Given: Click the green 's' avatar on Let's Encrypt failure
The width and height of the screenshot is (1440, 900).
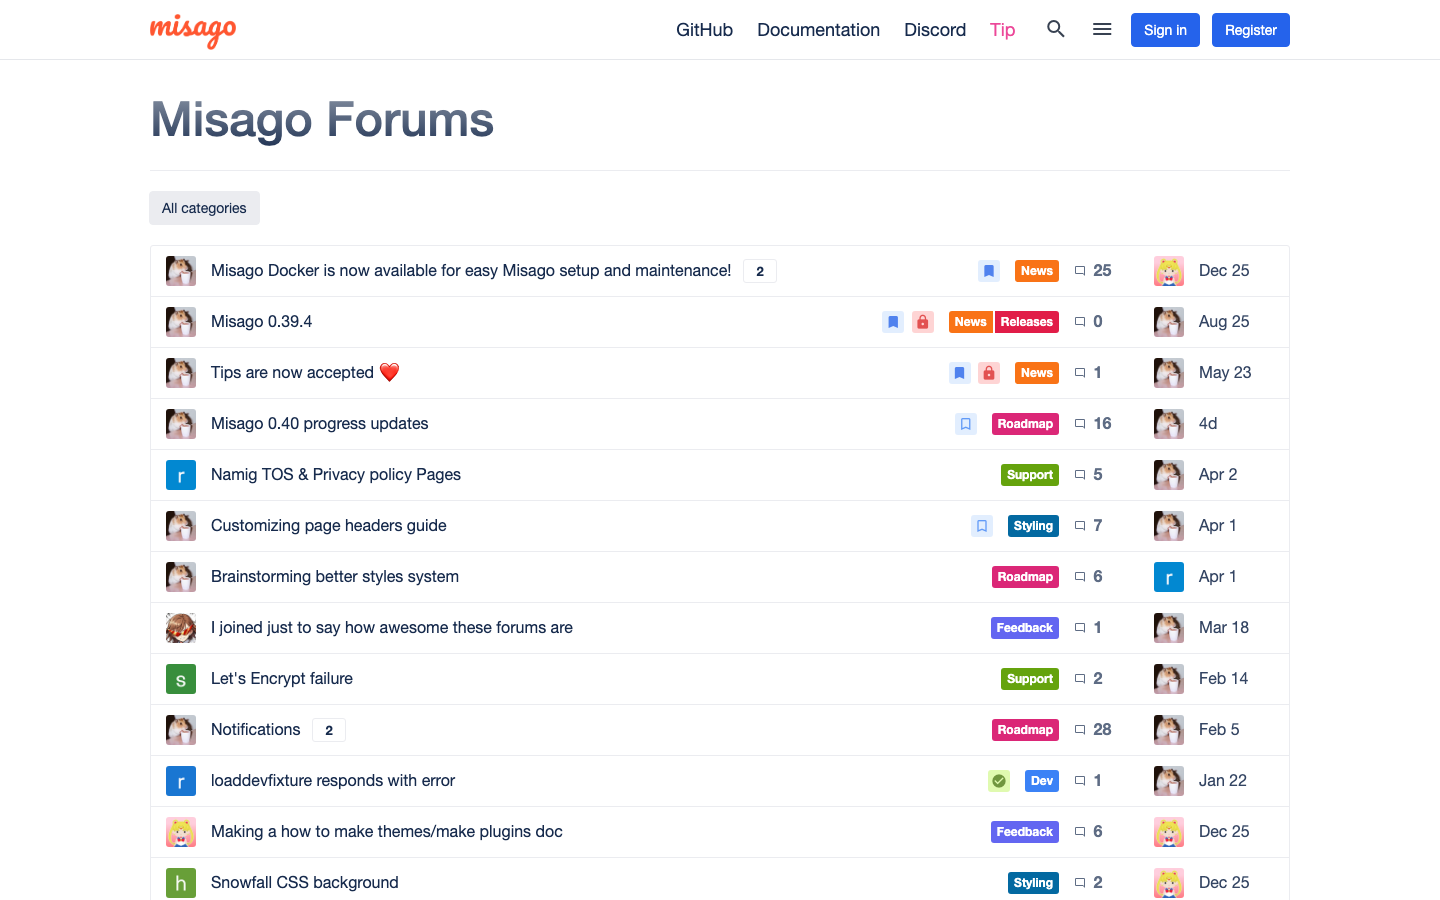Looking at the screenshot, I should 180,679.
